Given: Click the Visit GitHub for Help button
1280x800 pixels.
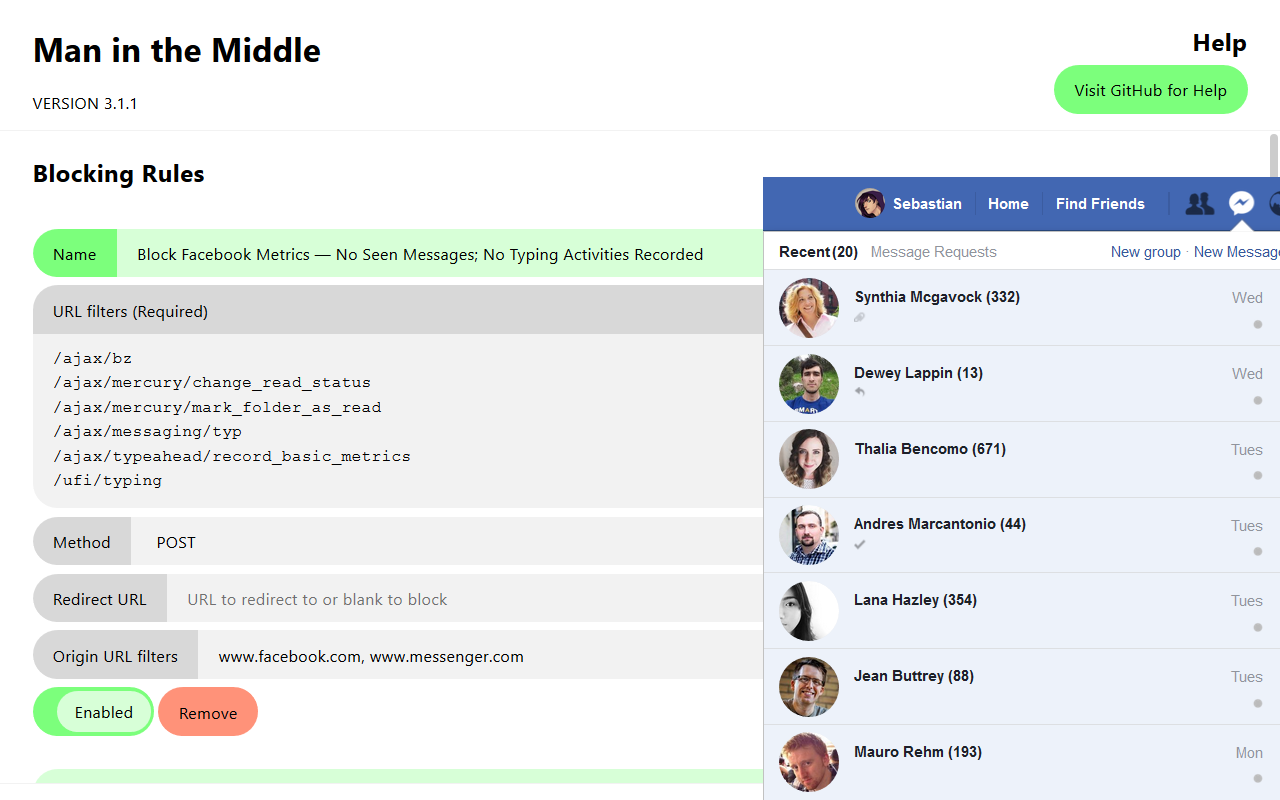Looking at the screenshot, I should click(1150, 90).
